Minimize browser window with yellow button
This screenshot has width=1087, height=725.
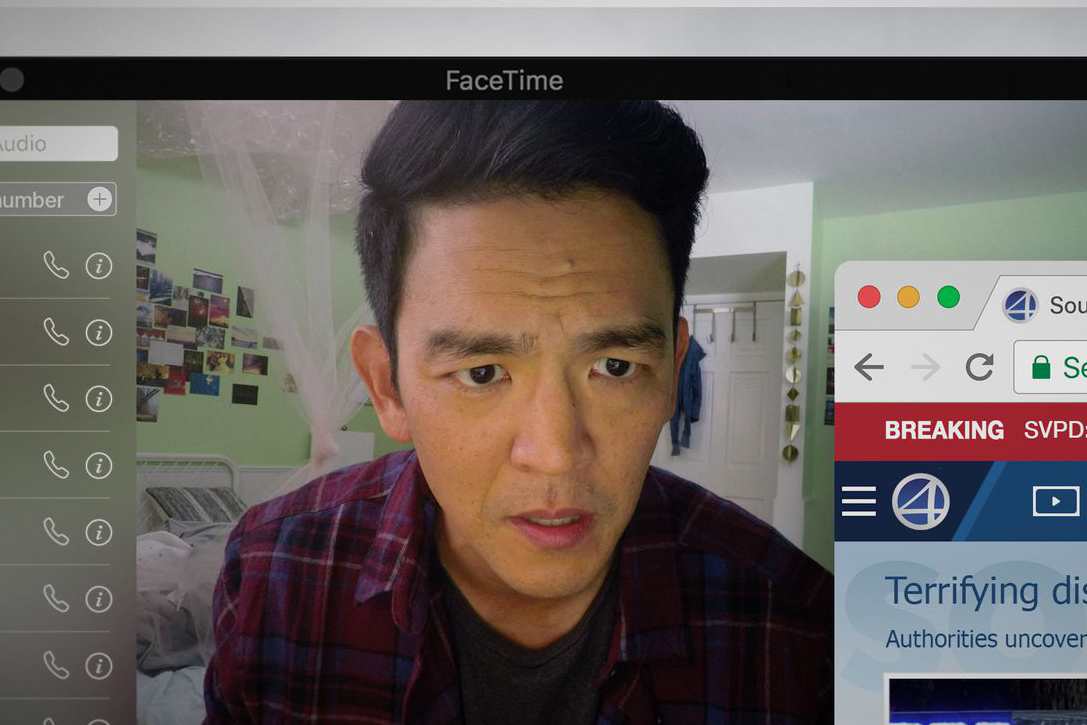click(908, 297)
